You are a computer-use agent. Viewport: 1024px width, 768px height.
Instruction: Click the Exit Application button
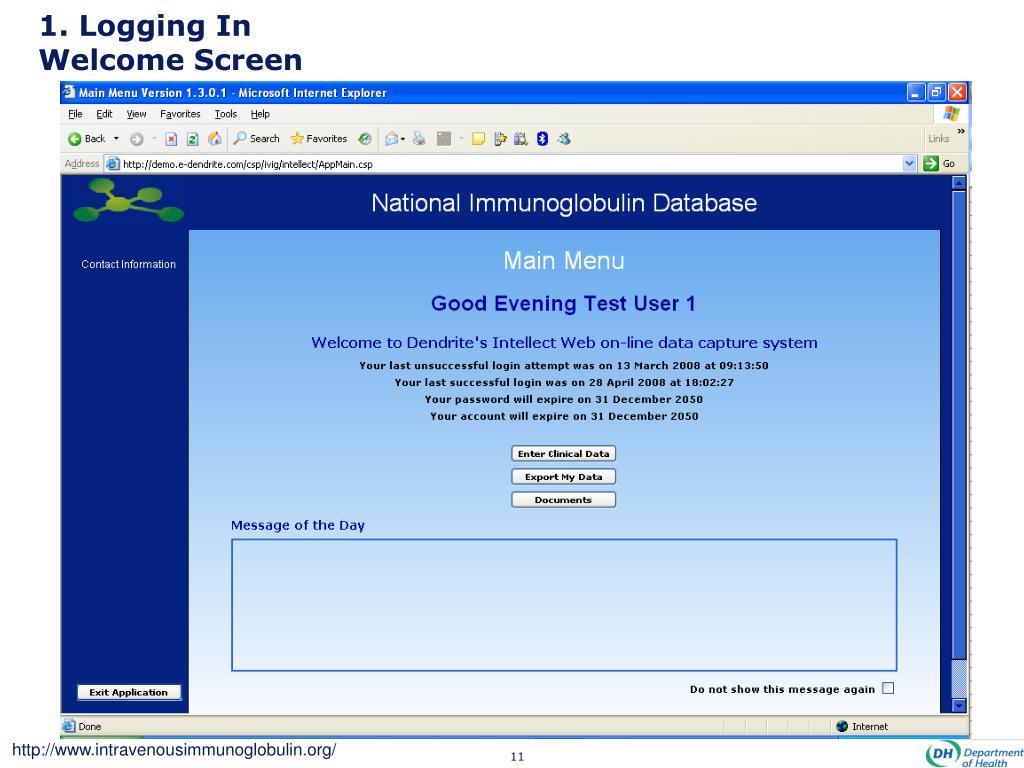click(x=129, y=692)
